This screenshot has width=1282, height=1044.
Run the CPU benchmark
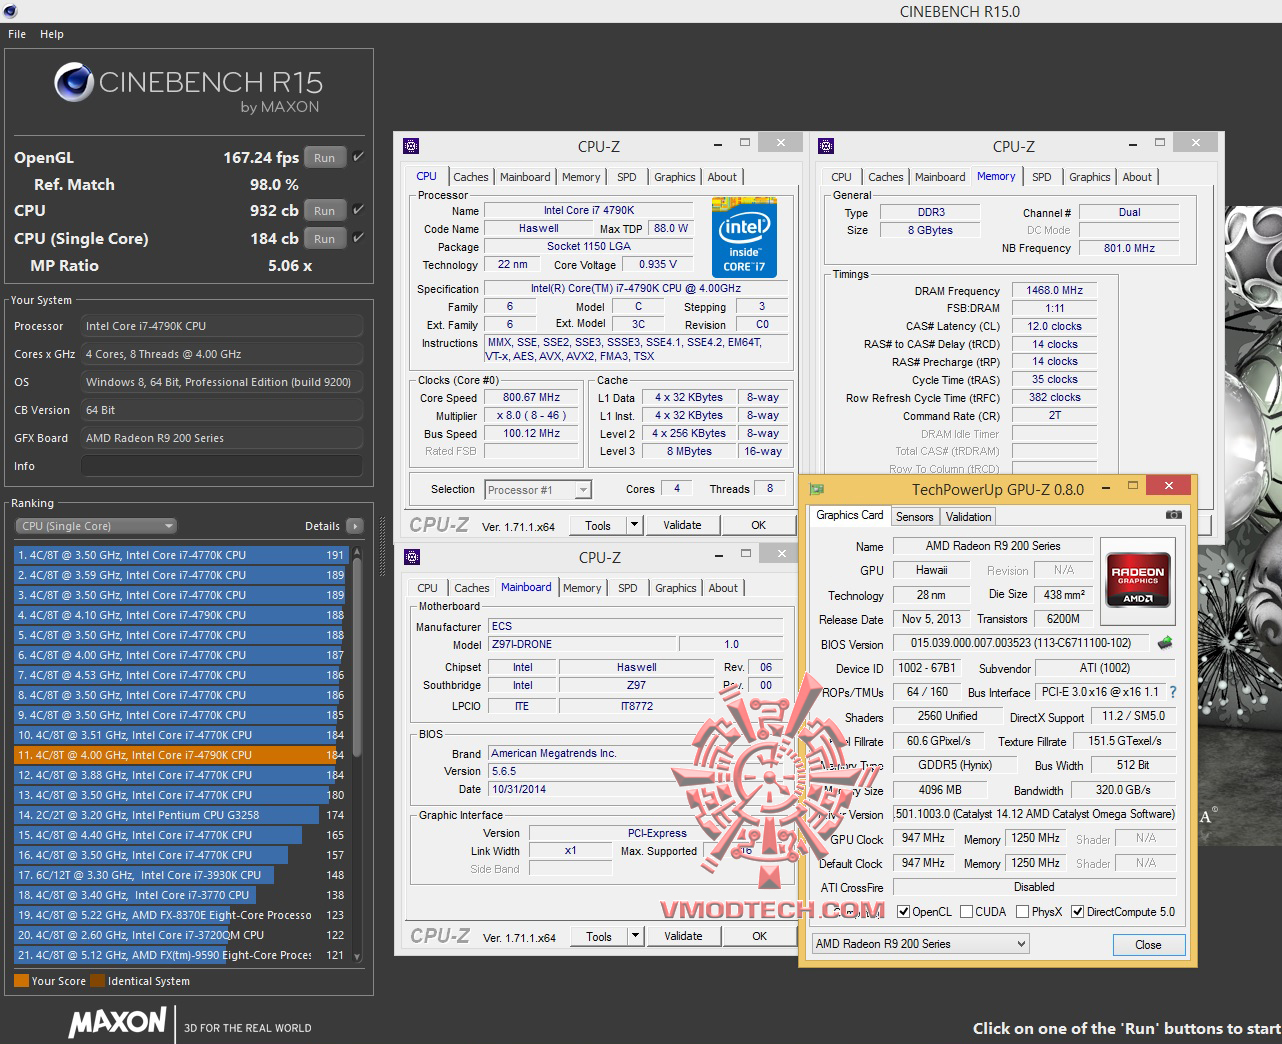325,210
